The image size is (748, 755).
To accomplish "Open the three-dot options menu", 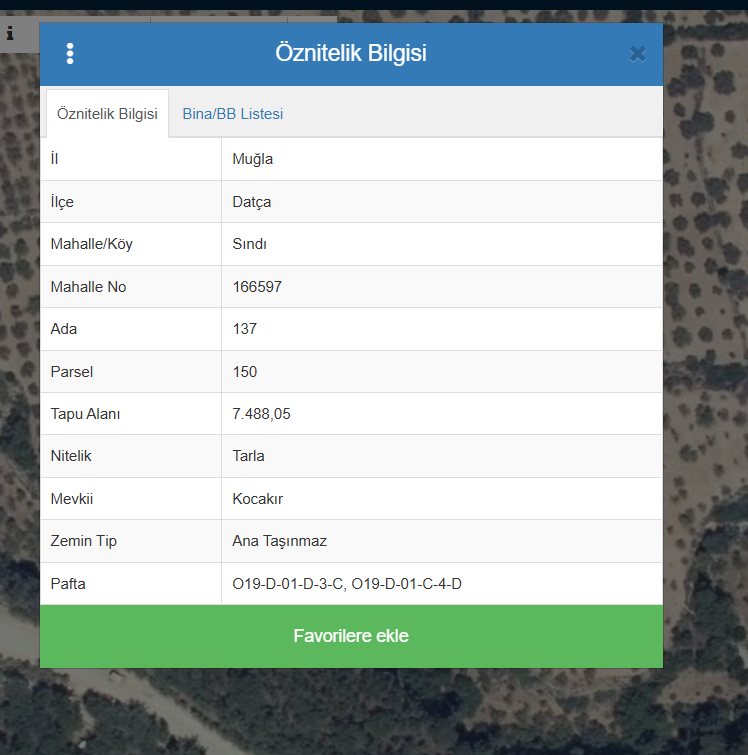I will pos(70,53).
